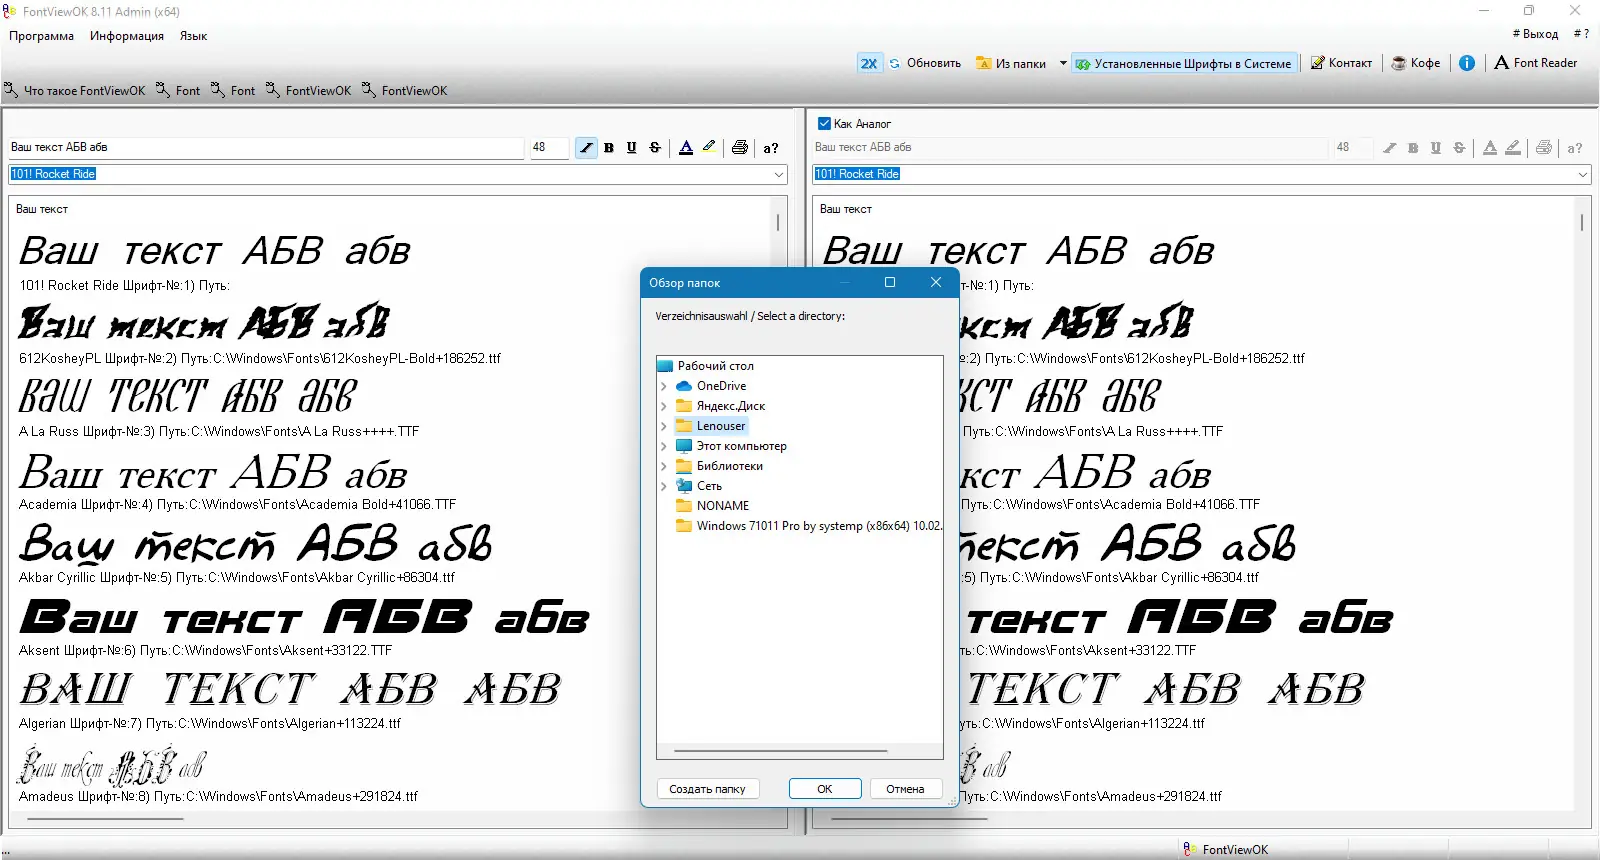Click the blue info icon
This screenshot has width=1600, height=860.
point(1467,63)
